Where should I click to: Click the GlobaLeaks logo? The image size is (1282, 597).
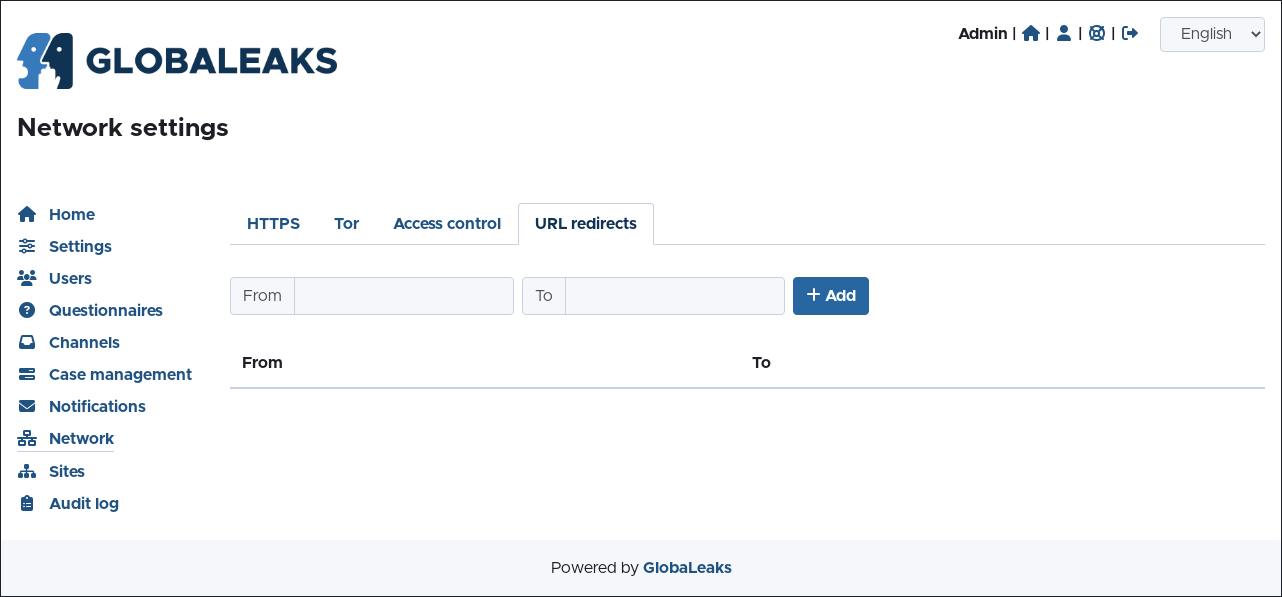(x=177, y=61)
